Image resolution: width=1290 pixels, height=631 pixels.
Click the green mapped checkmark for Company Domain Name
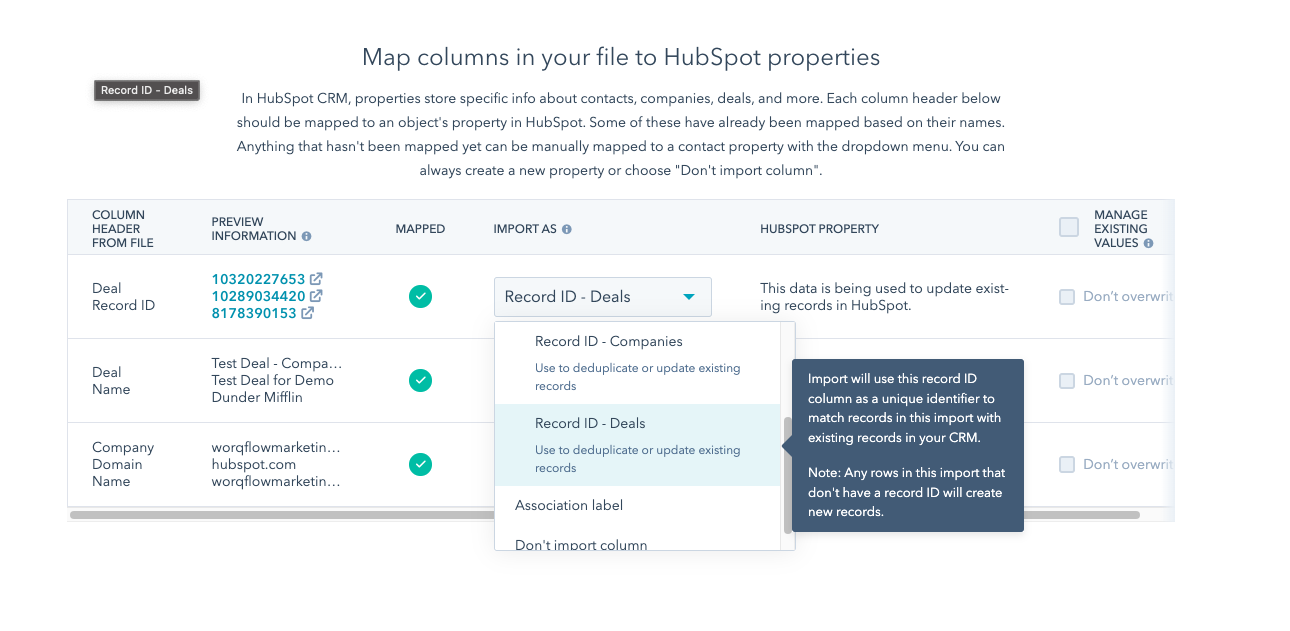[420, 464]
